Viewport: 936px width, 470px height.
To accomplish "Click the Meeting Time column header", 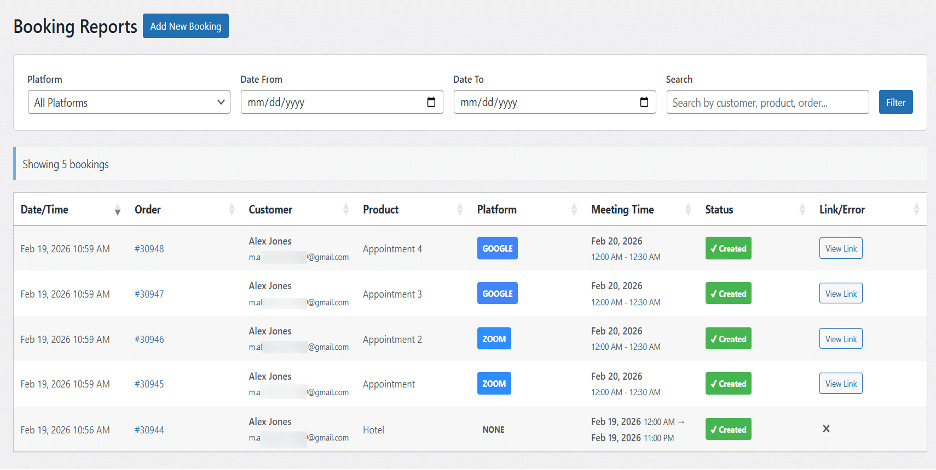I will pos(623,210).
